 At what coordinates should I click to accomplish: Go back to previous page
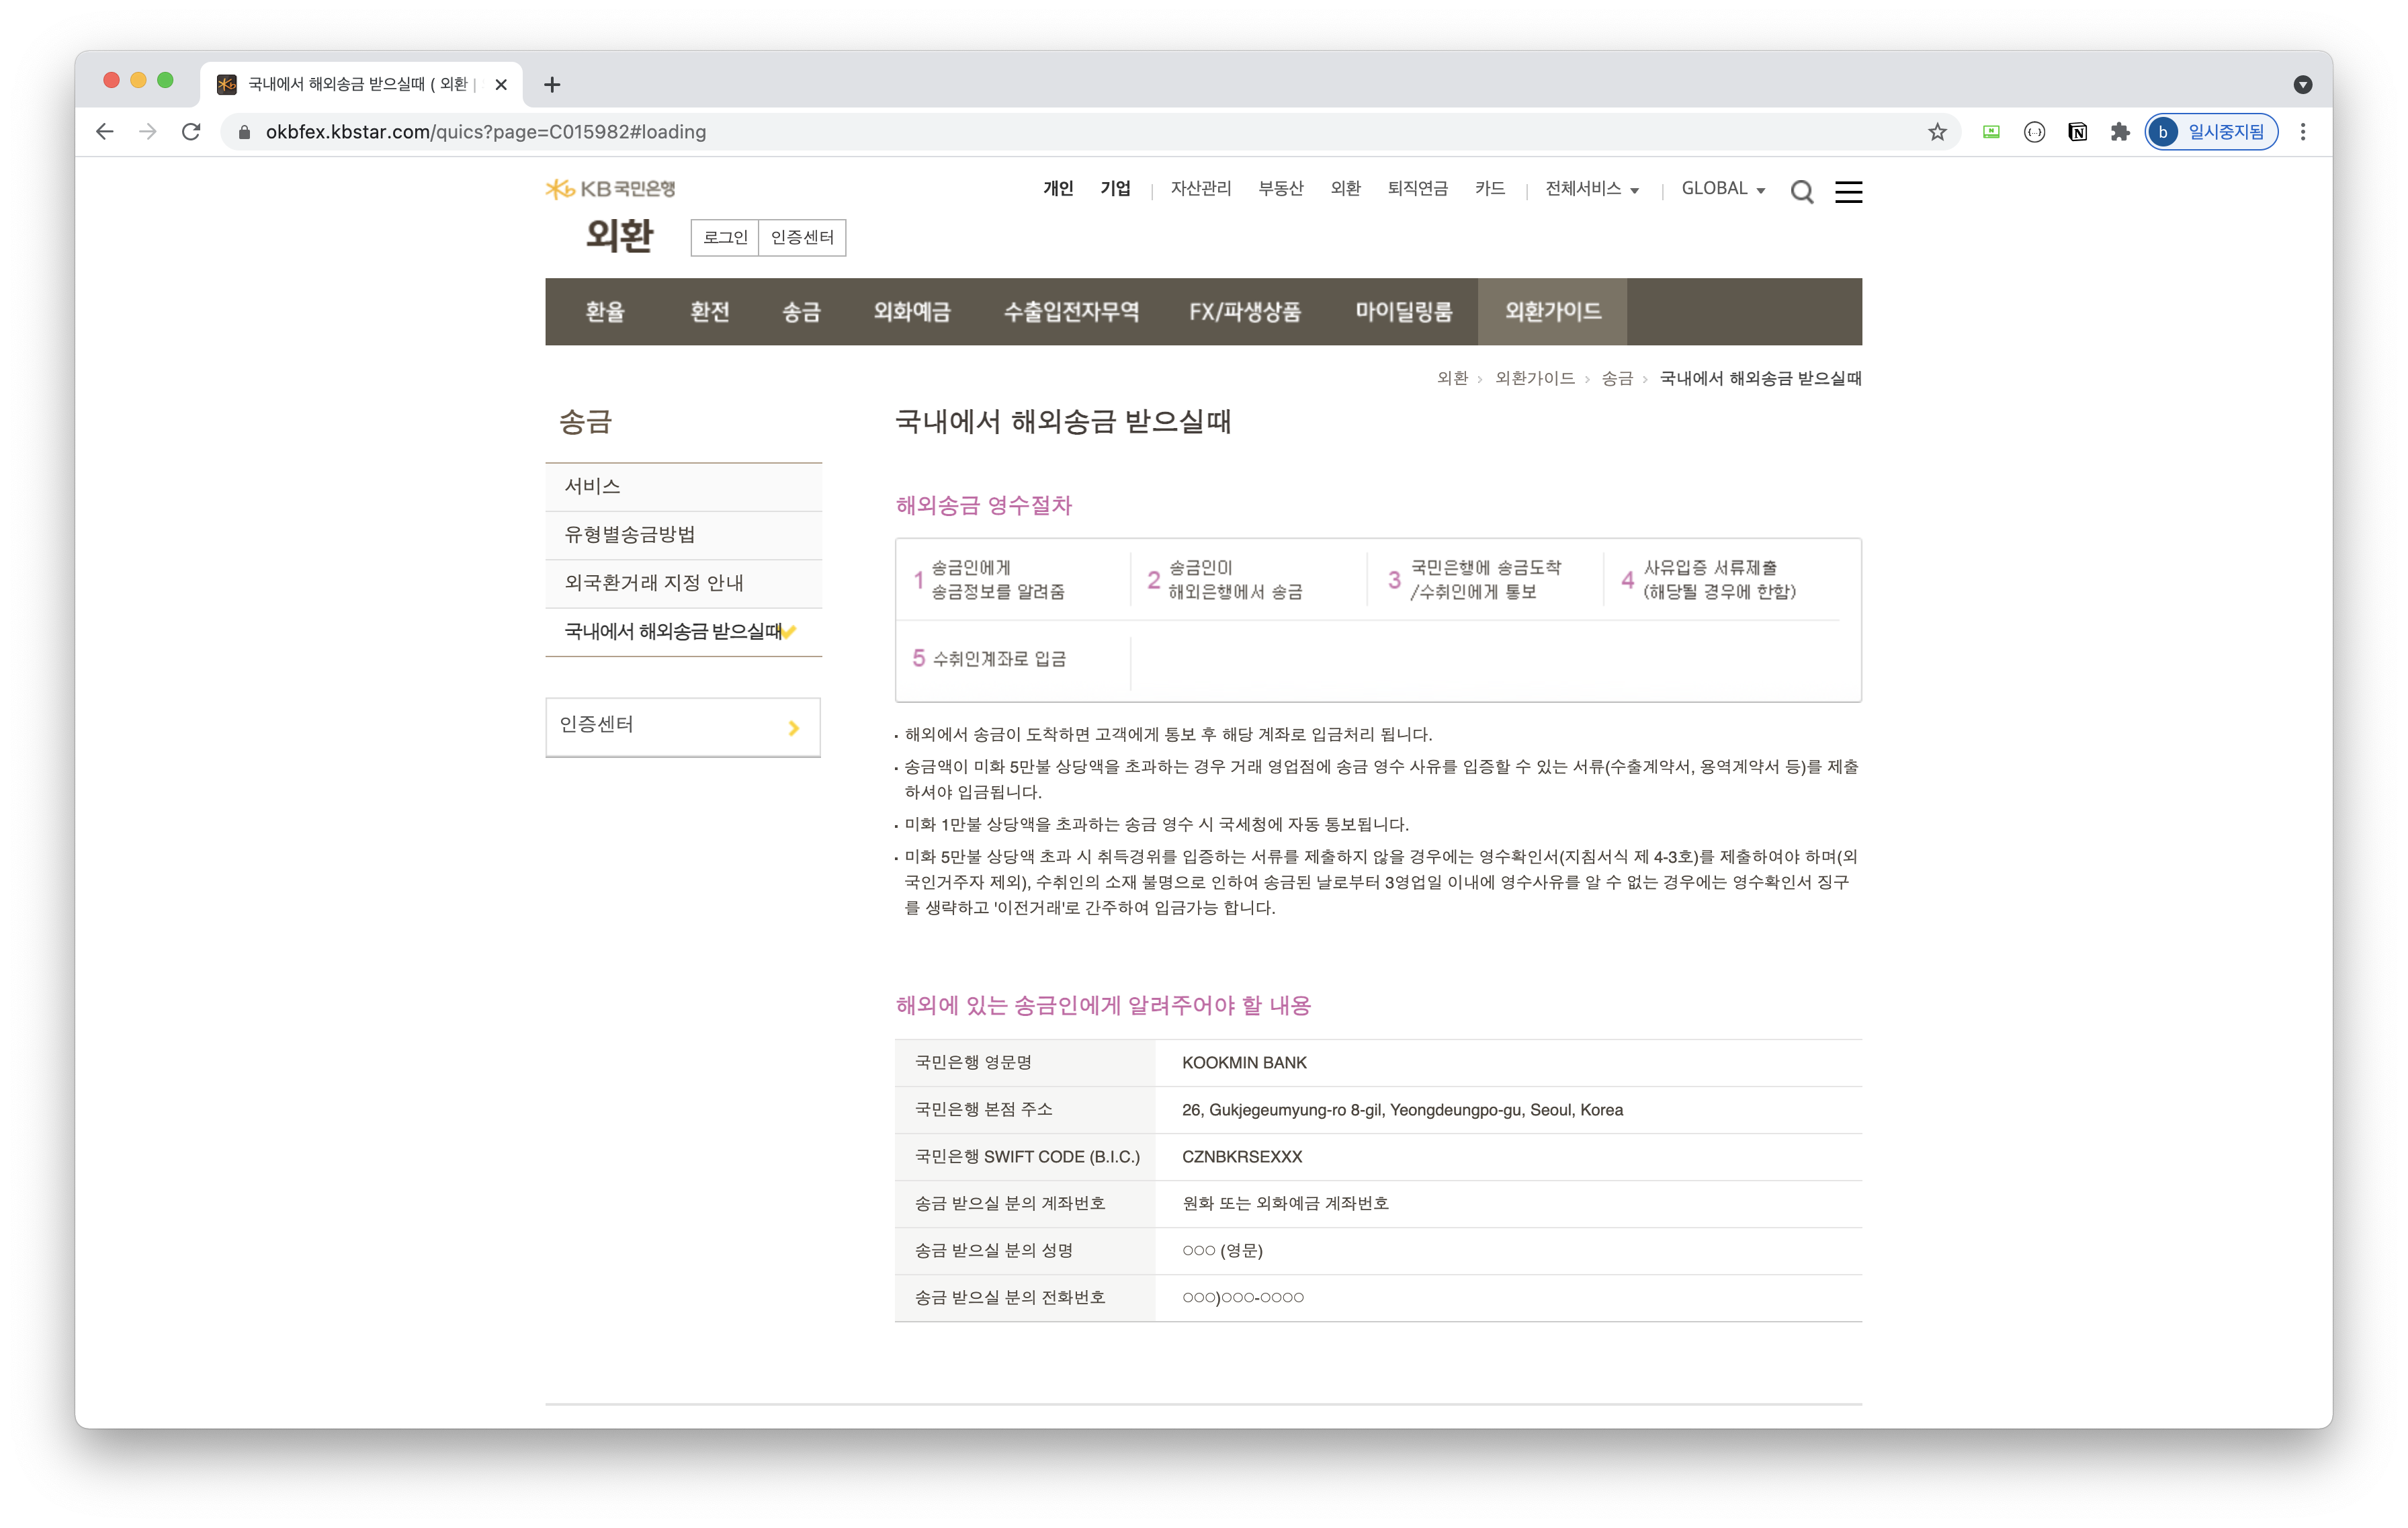point(105,132)
